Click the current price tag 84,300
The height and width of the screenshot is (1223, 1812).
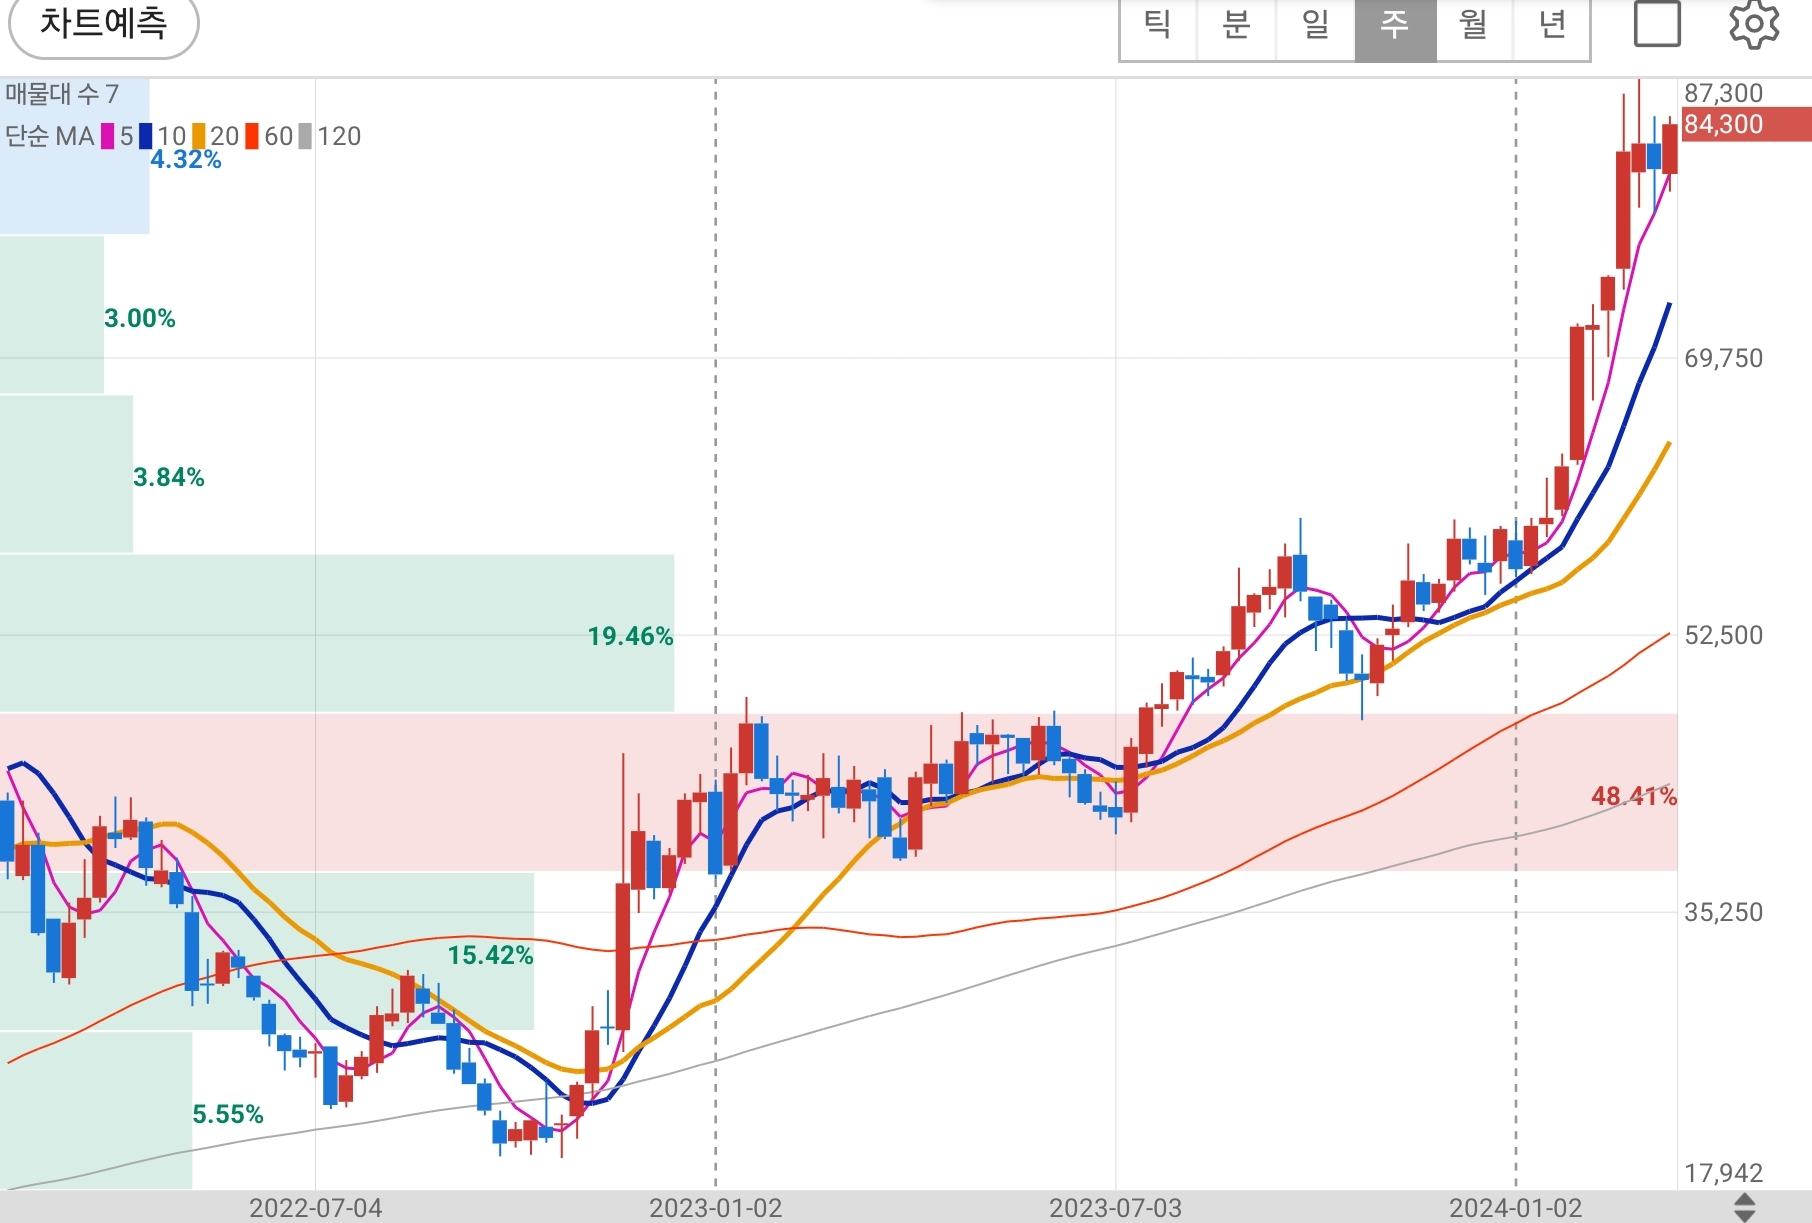click(x=1746, y=124)
